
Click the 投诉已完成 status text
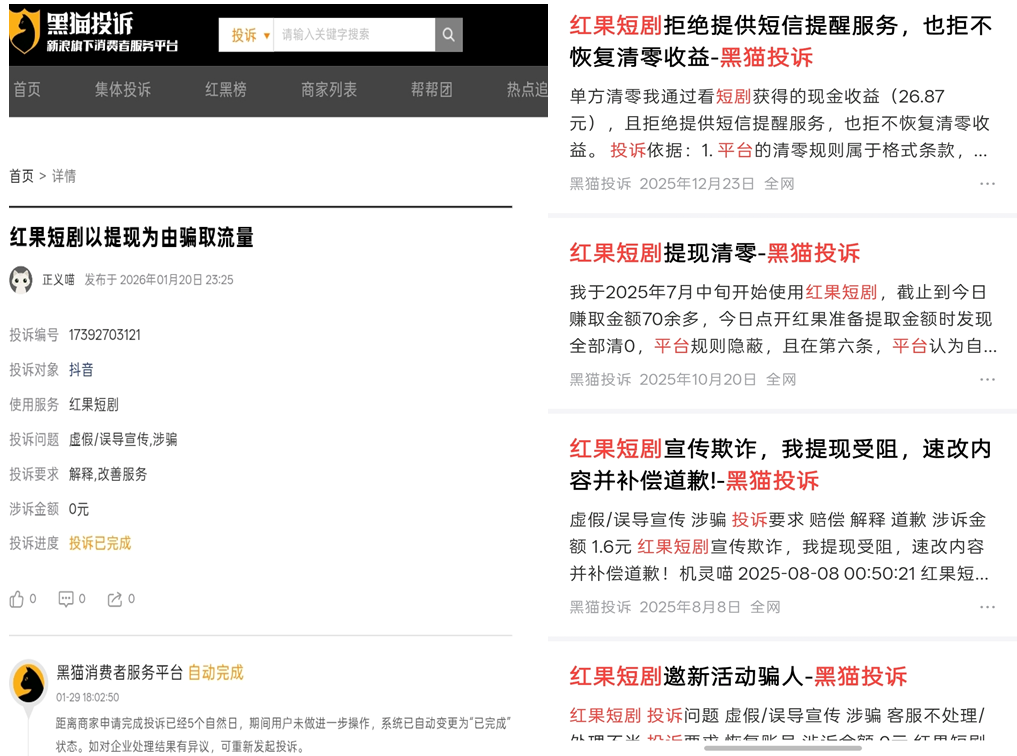tap(100, 543)
